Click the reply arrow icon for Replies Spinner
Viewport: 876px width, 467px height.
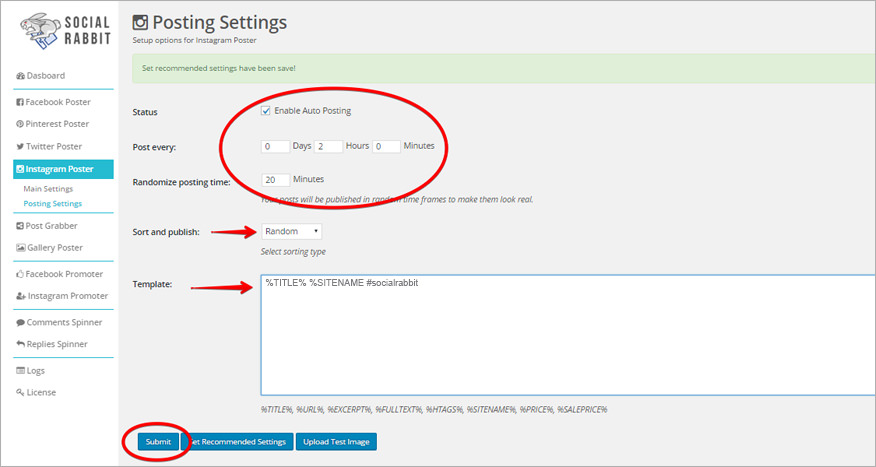coord(20,344)
